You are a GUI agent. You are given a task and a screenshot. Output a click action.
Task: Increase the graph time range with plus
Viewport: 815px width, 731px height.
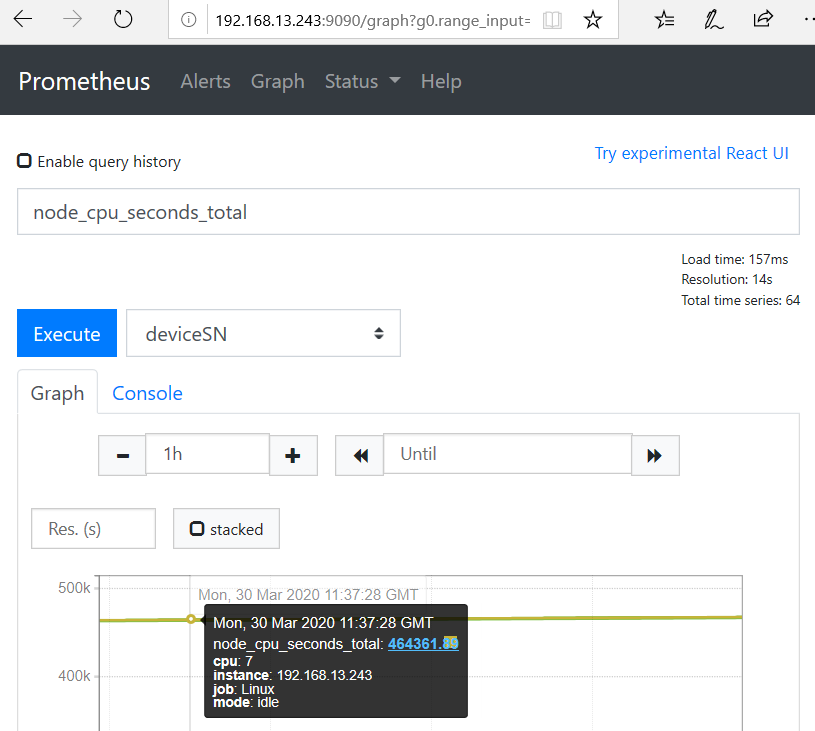coord(293,455)
